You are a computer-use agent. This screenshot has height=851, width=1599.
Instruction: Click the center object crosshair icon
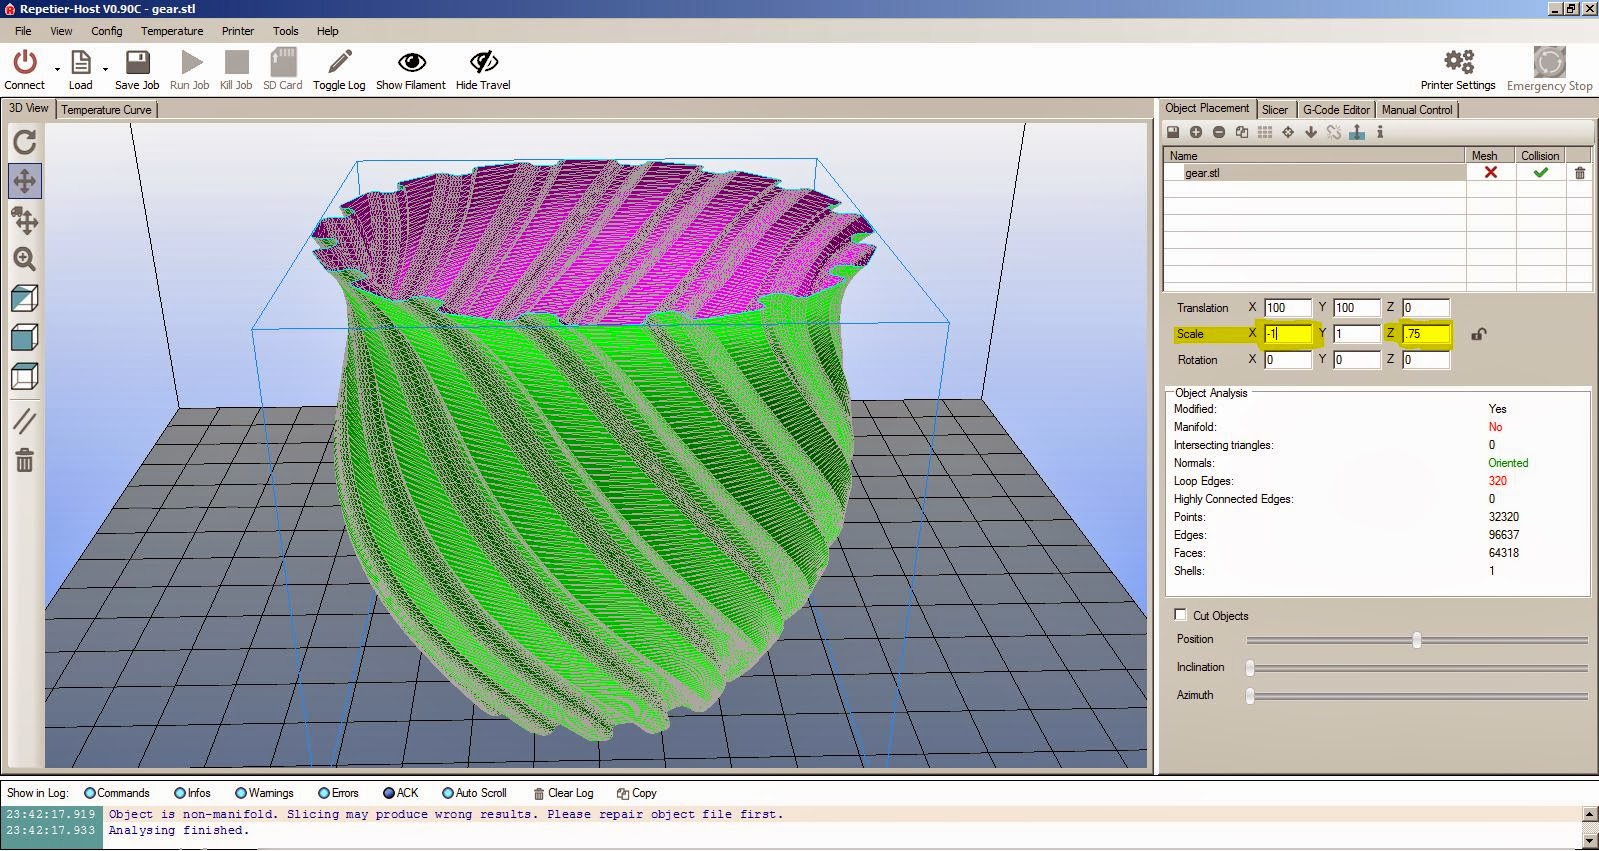1288,132
